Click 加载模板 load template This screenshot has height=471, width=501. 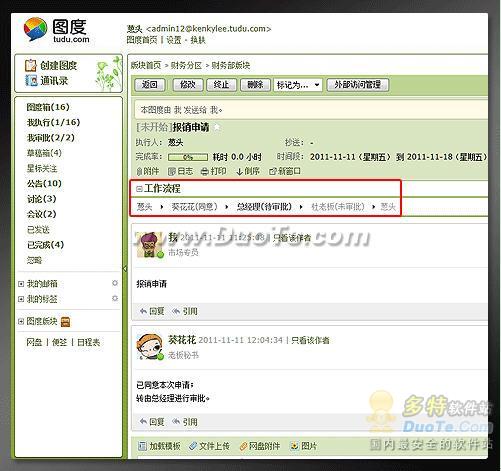pyautogui.click(x=159, y=446)
